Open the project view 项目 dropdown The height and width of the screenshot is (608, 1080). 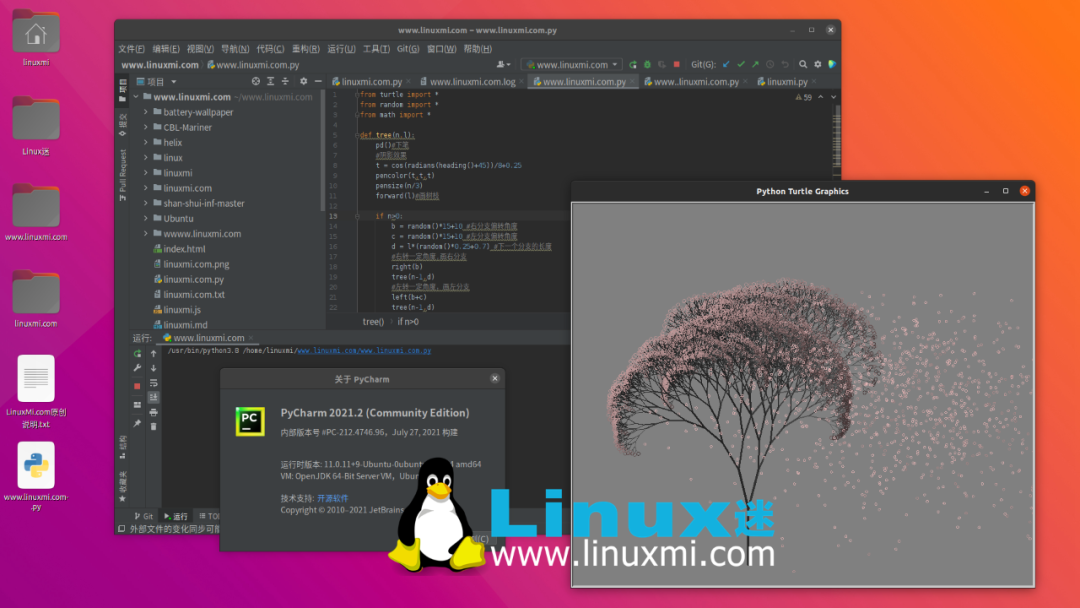[156, 81]
